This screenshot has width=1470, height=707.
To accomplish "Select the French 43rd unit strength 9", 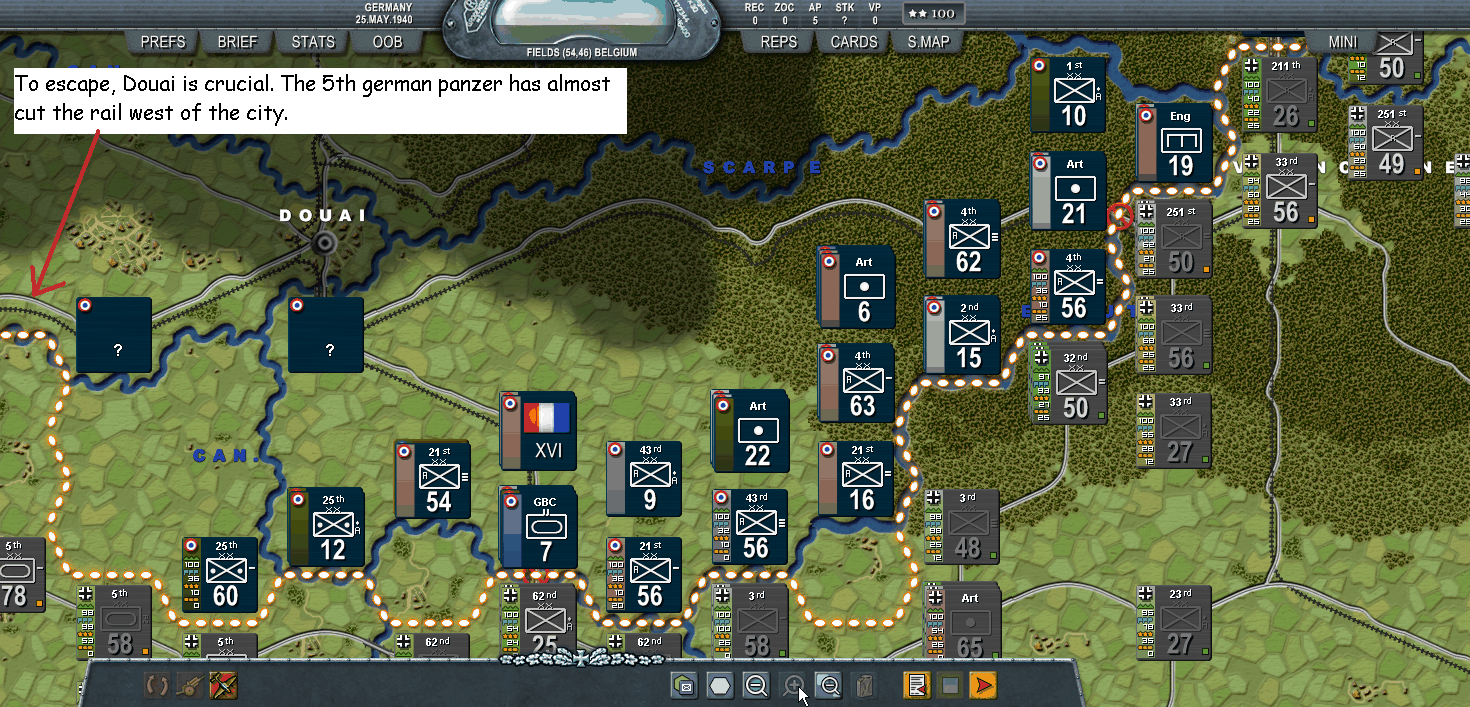I will click(645, 479).
